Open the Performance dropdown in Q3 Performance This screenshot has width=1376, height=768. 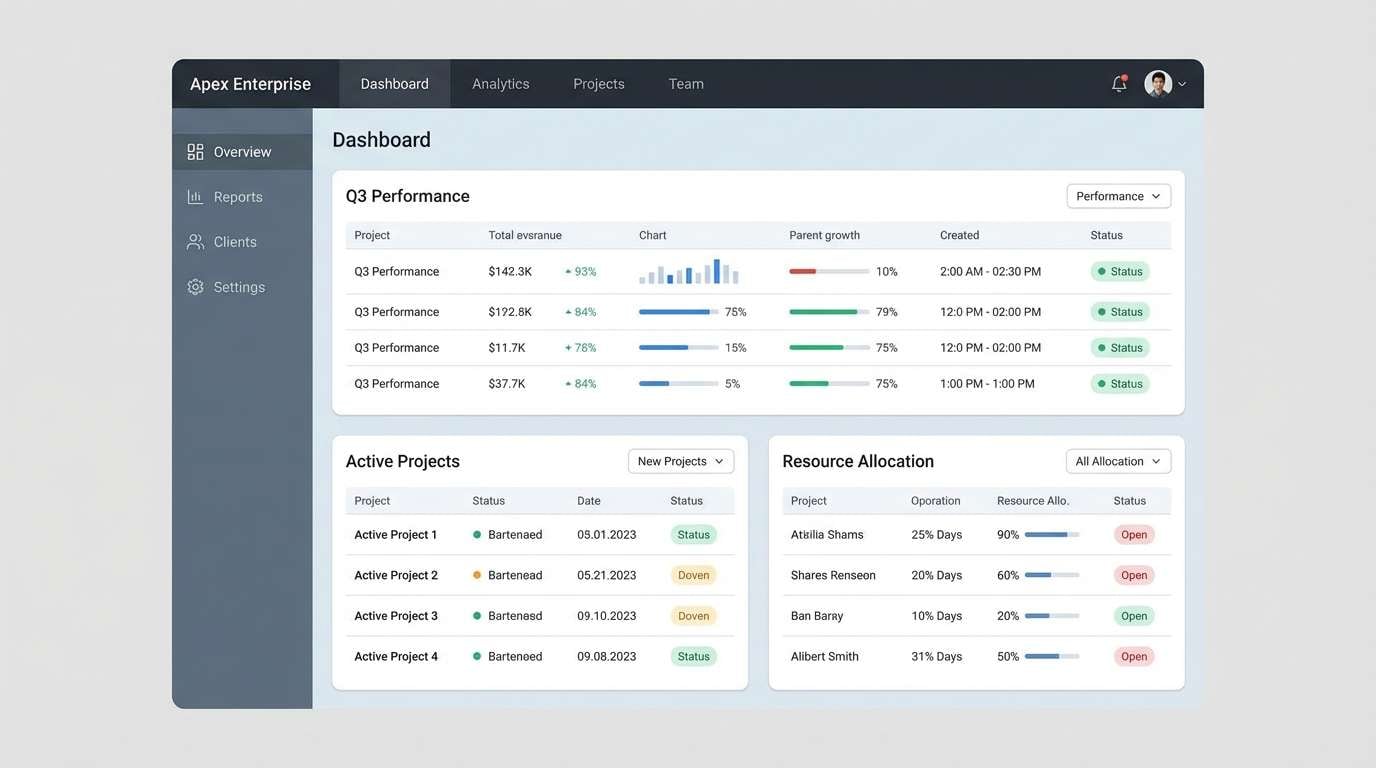pos(1118,195)
